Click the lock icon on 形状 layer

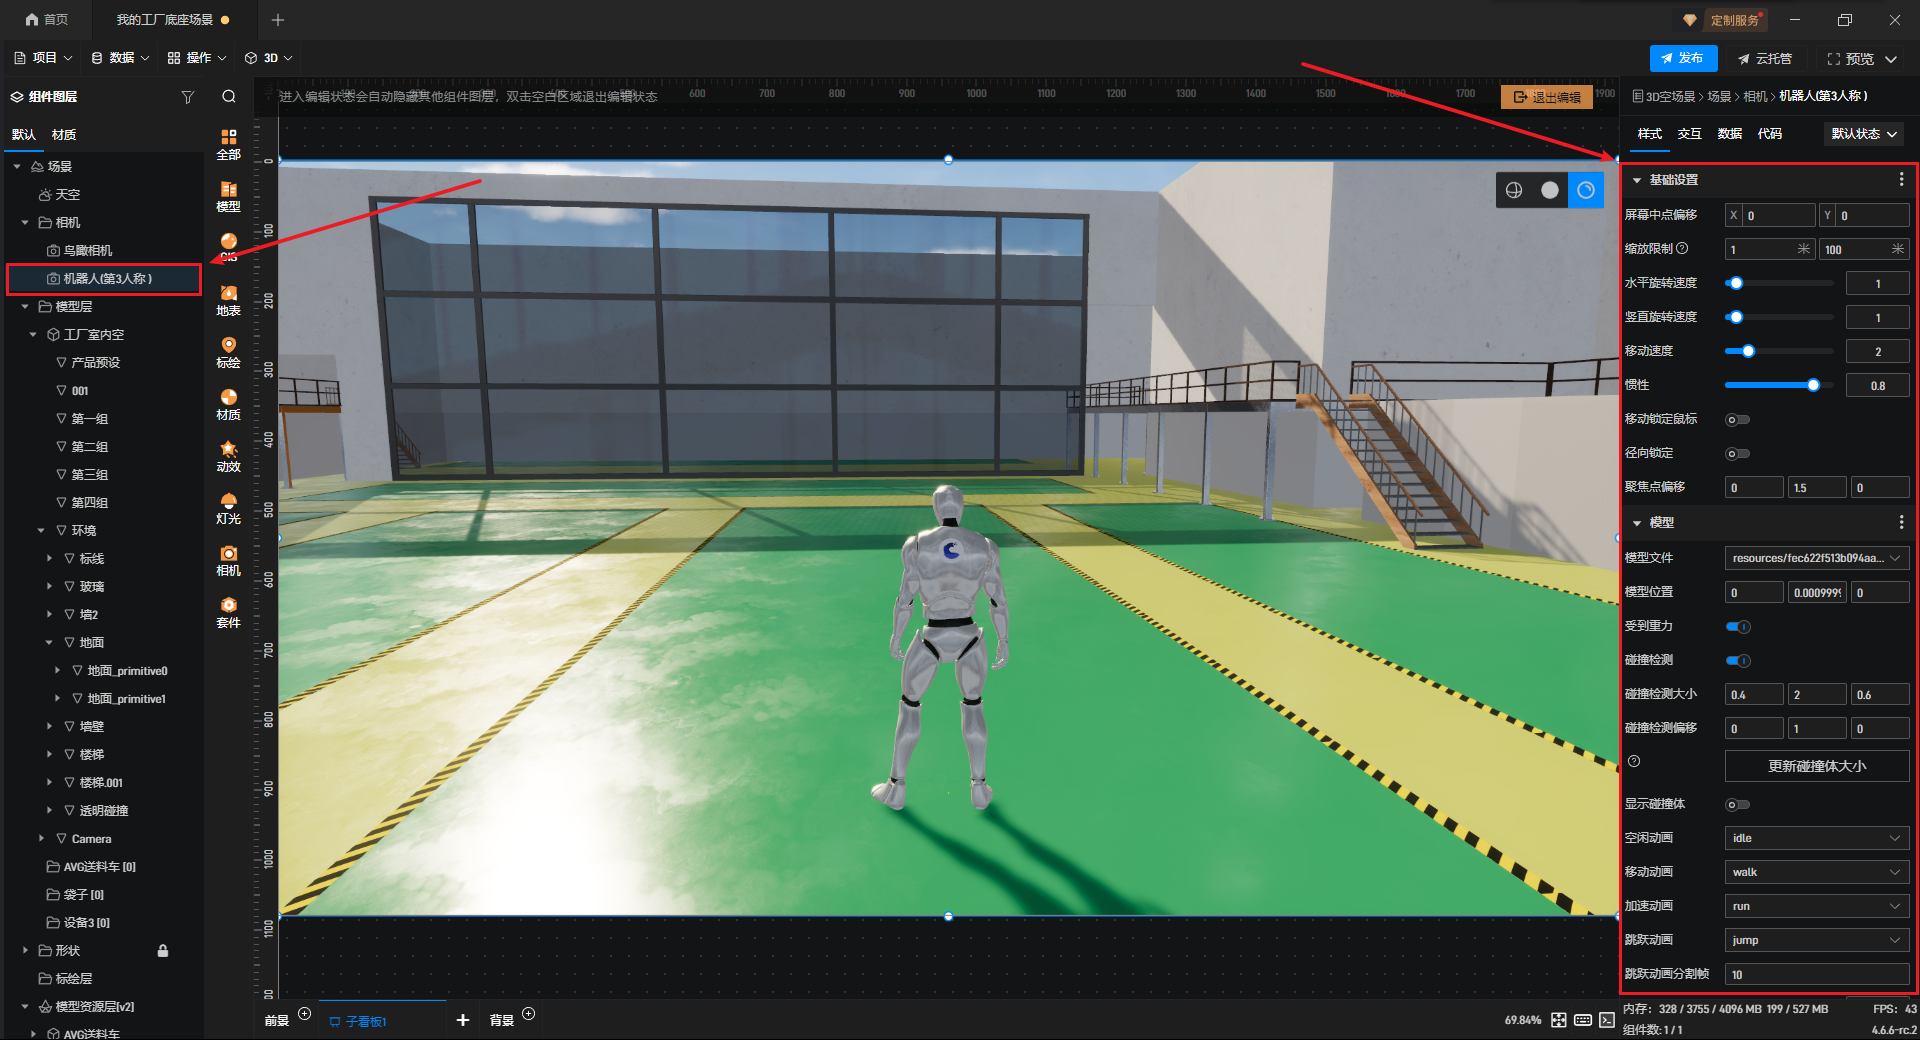[x=163, y=951]
